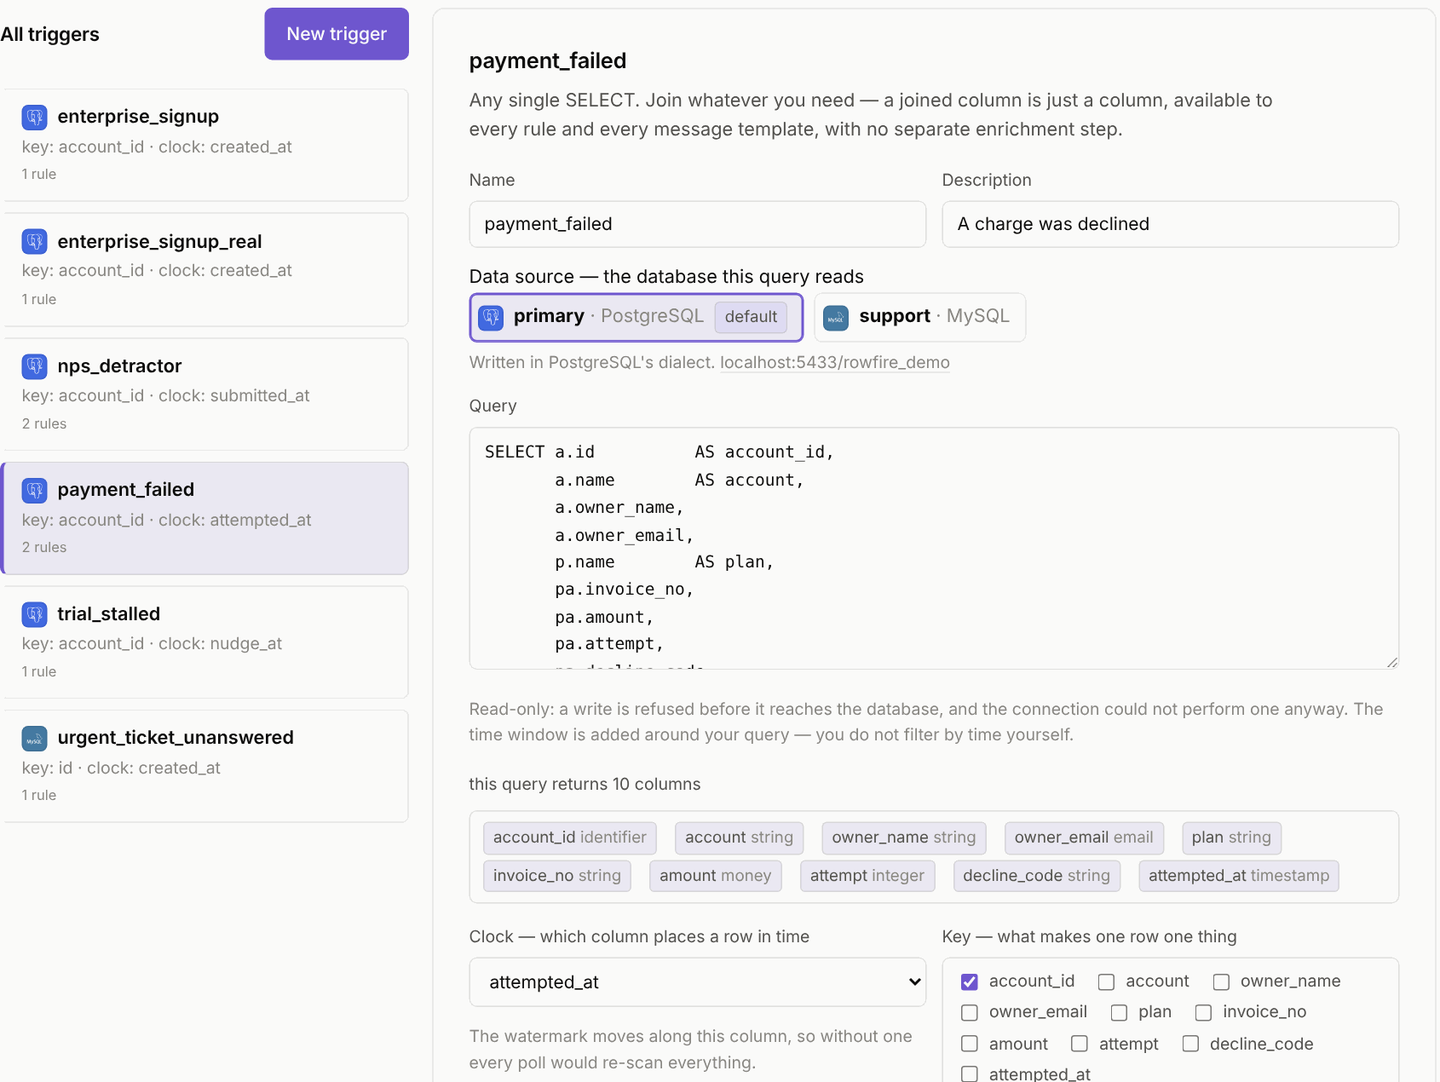Open the Clock column dropdown
Screen dimensions: 1440x1082
coord(697,982)
